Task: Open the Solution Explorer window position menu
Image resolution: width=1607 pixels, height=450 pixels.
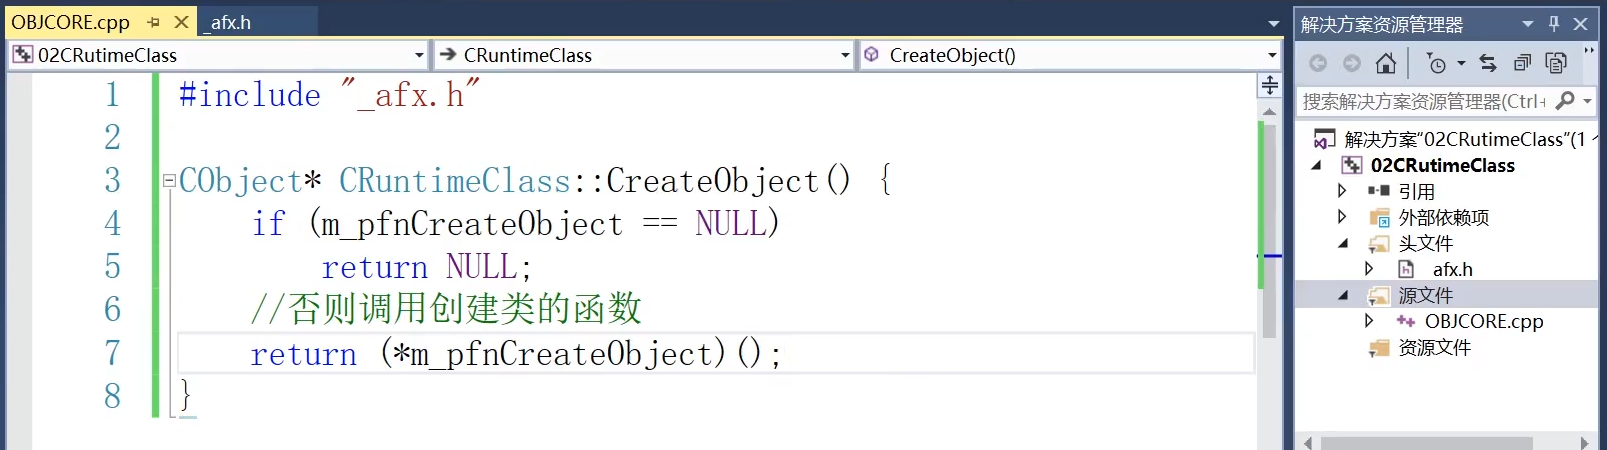Action: click(x=1528, y=23)
